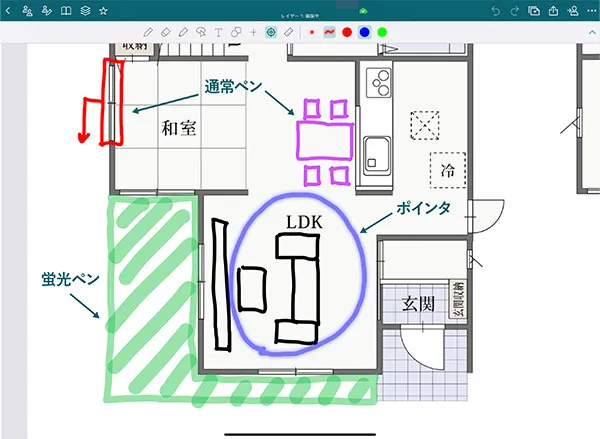Select the pen tool in the toolbar
The height and width of the screenshot is (439, 600).
pyautogui.click(x=148, y=33)
